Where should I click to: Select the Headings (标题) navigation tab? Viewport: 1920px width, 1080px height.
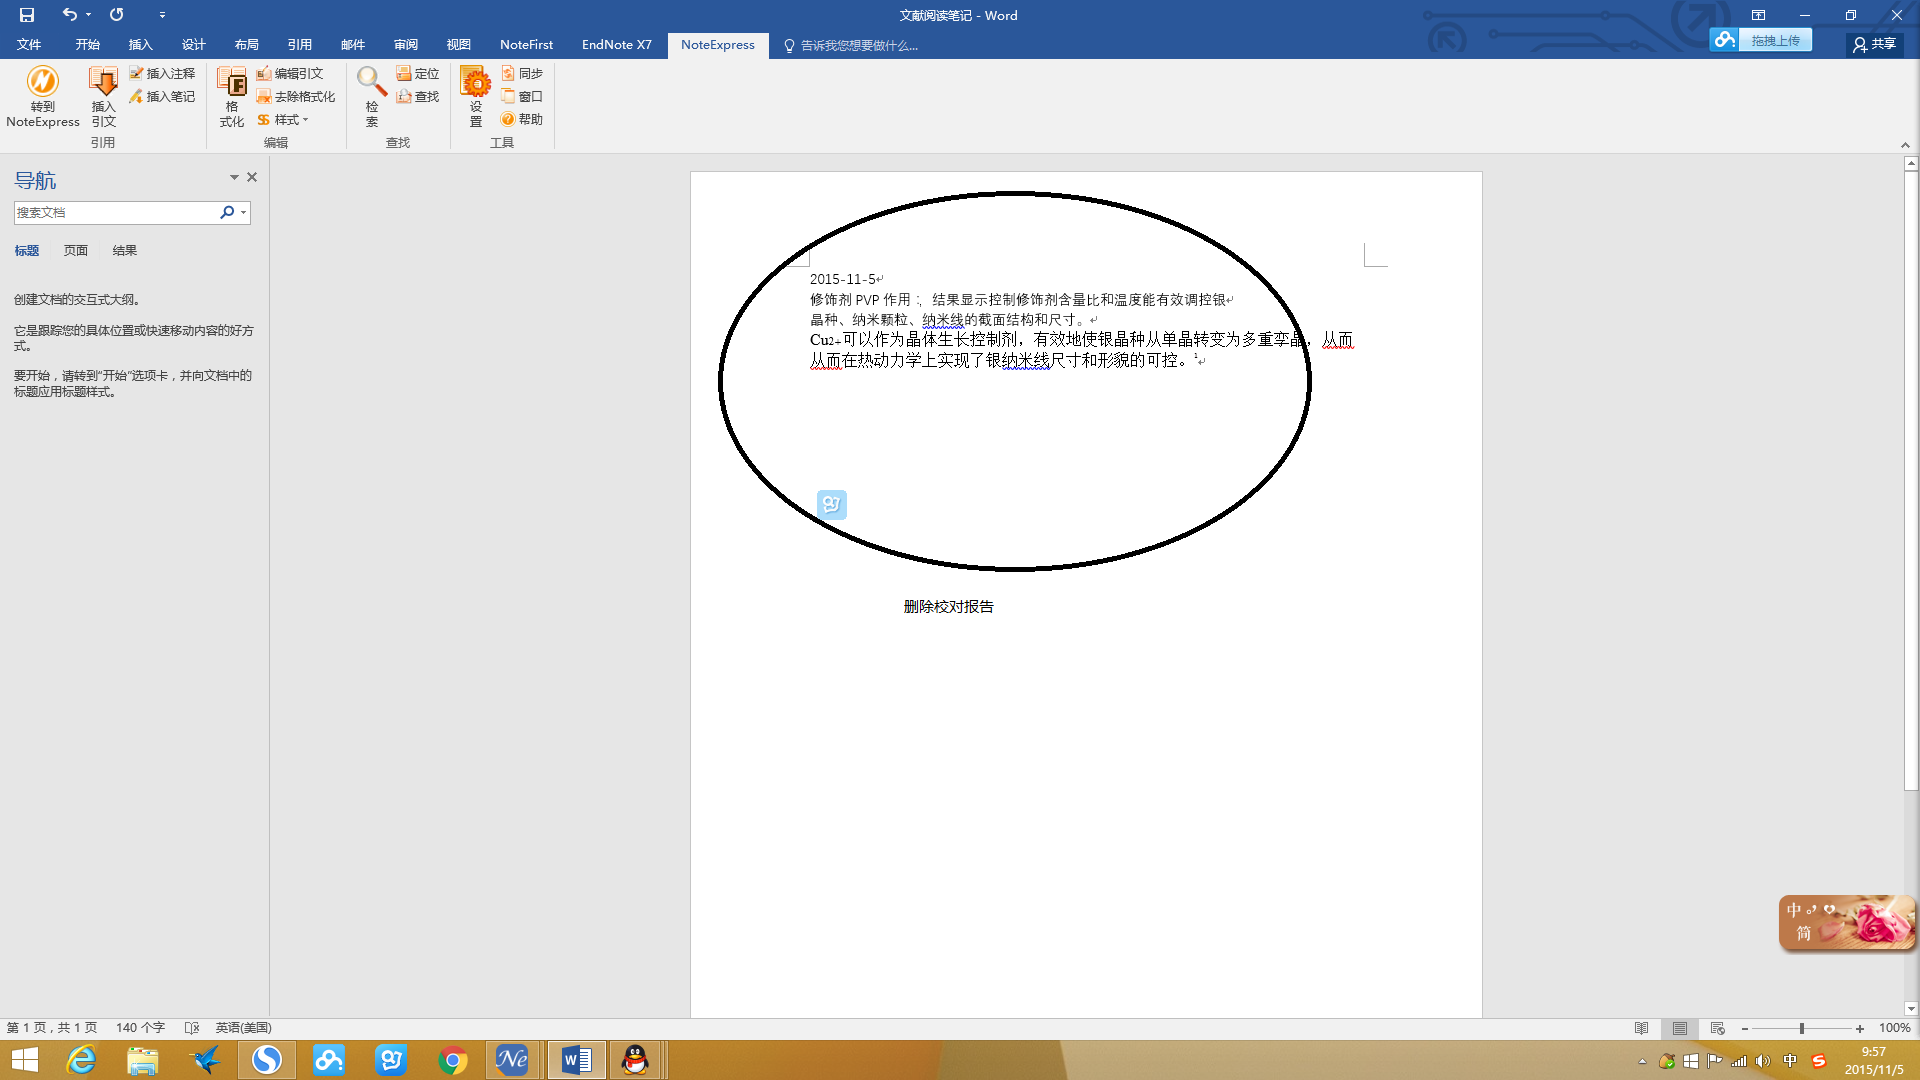click(x=27, y=251)
